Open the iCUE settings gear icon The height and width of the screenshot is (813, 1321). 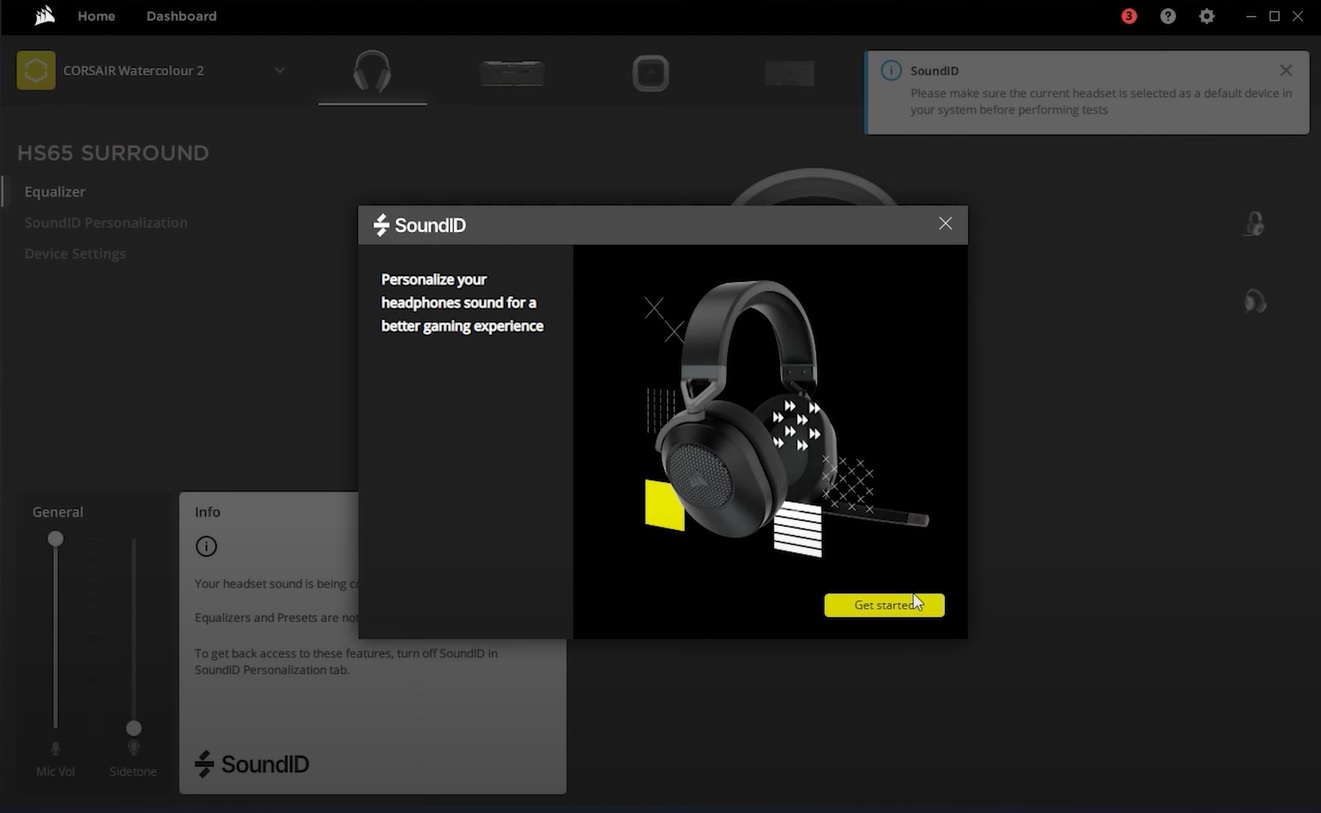1206,16
